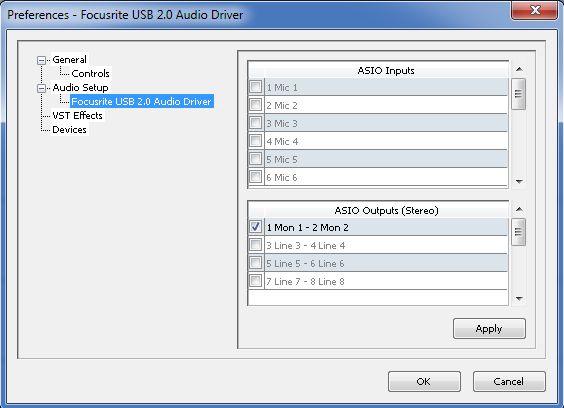Check 7 Line 7 - 8 Line 8 output
The width and height of the screenshot is (564, 408).
256,281
